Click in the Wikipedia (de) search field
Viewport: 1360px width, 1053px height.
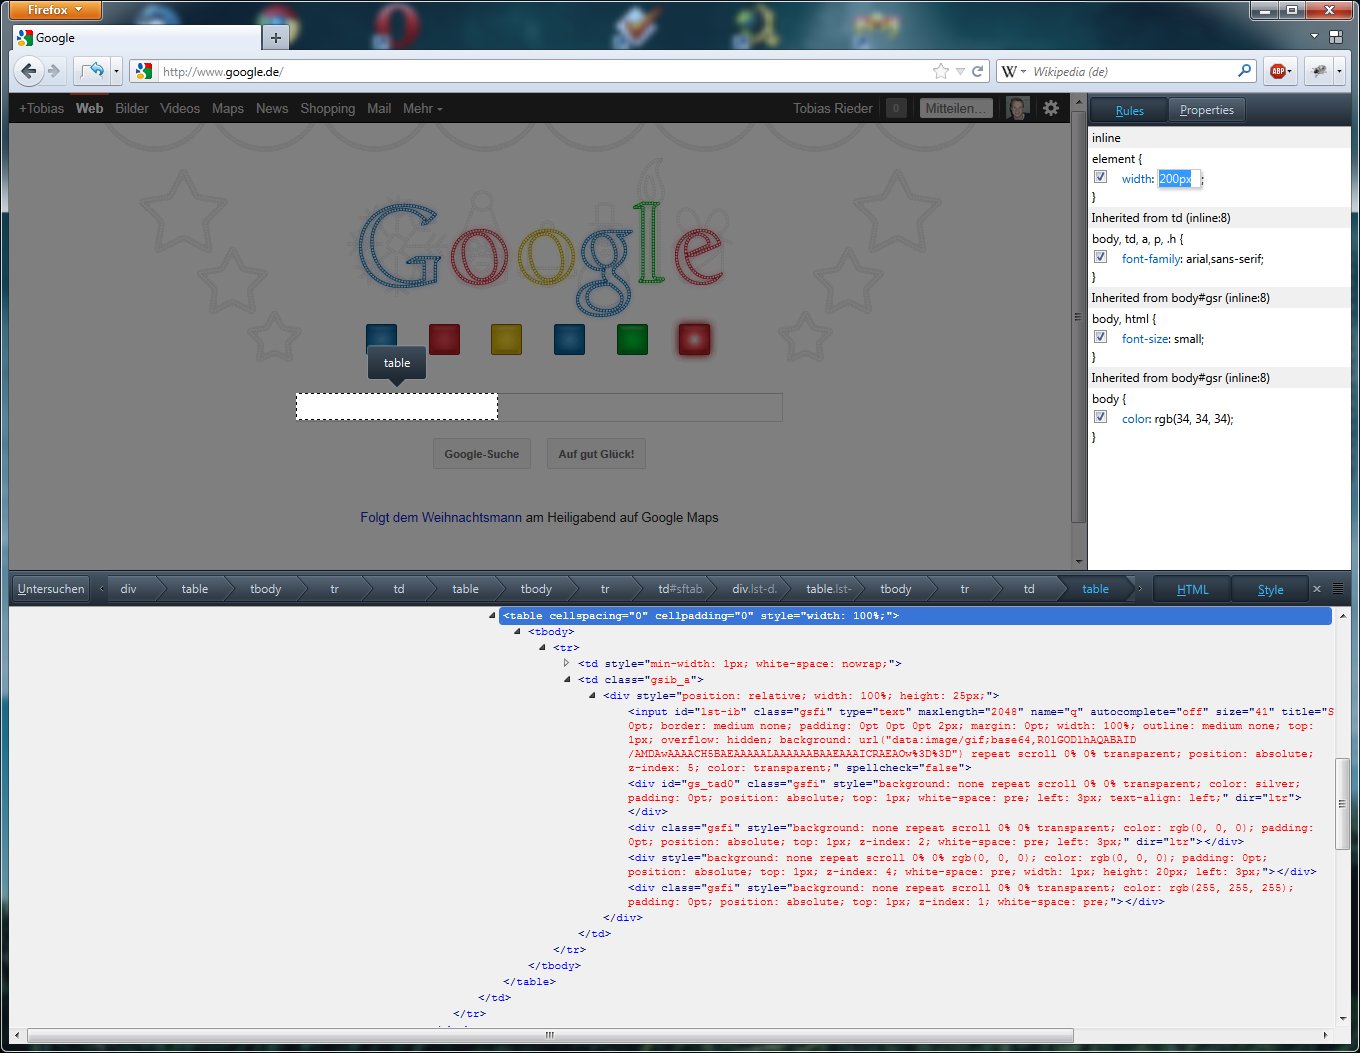coord(1130,71)
